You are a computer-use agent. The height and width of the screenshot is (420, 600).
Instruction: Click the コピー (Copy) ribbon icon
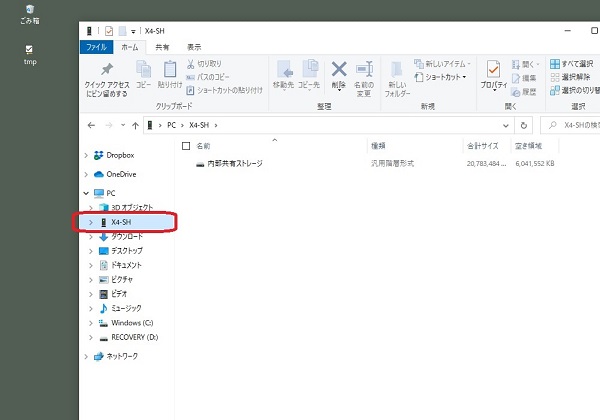(x=143, y=74)
